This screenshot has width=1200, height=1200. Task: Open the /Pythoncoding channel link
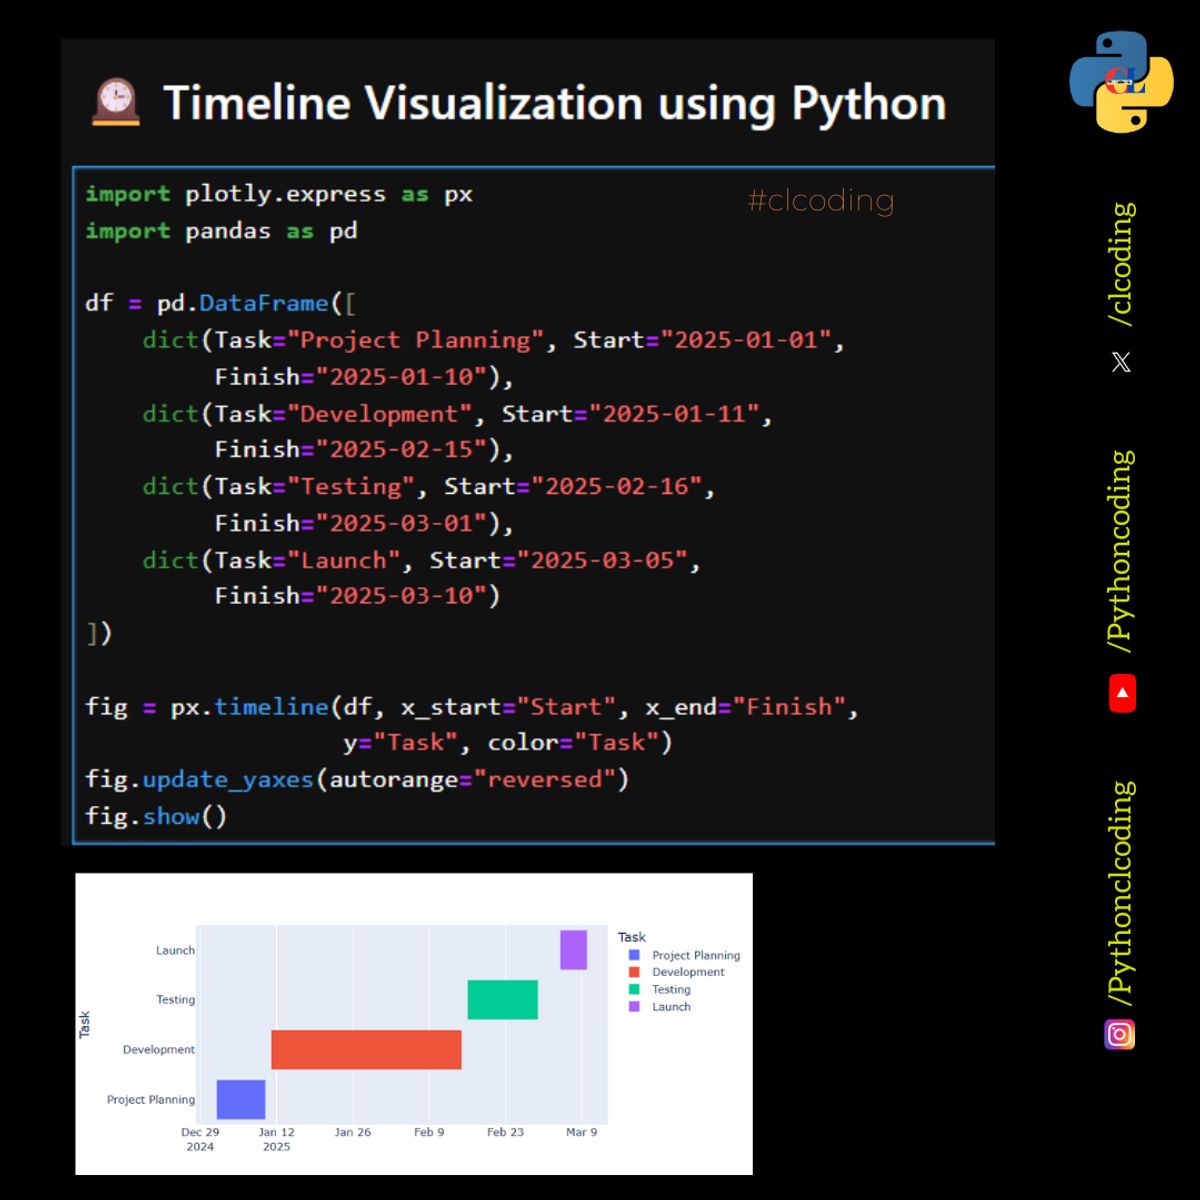pos(1122,552)
